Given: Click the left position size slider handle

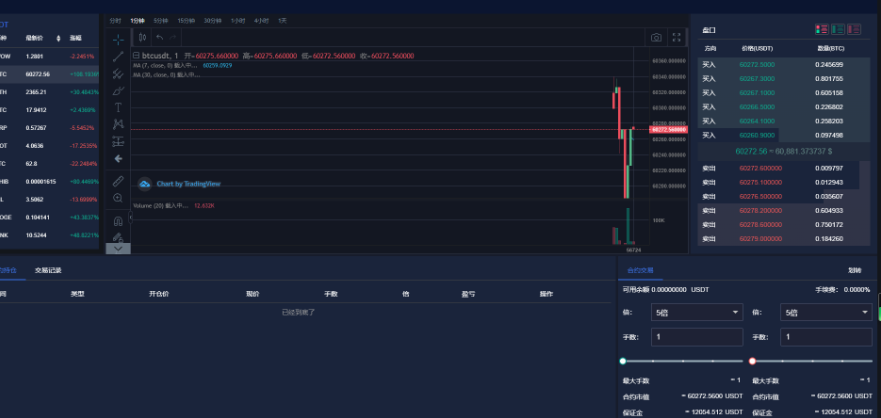Looking at the screenshot, I should (x=623, y=361).
